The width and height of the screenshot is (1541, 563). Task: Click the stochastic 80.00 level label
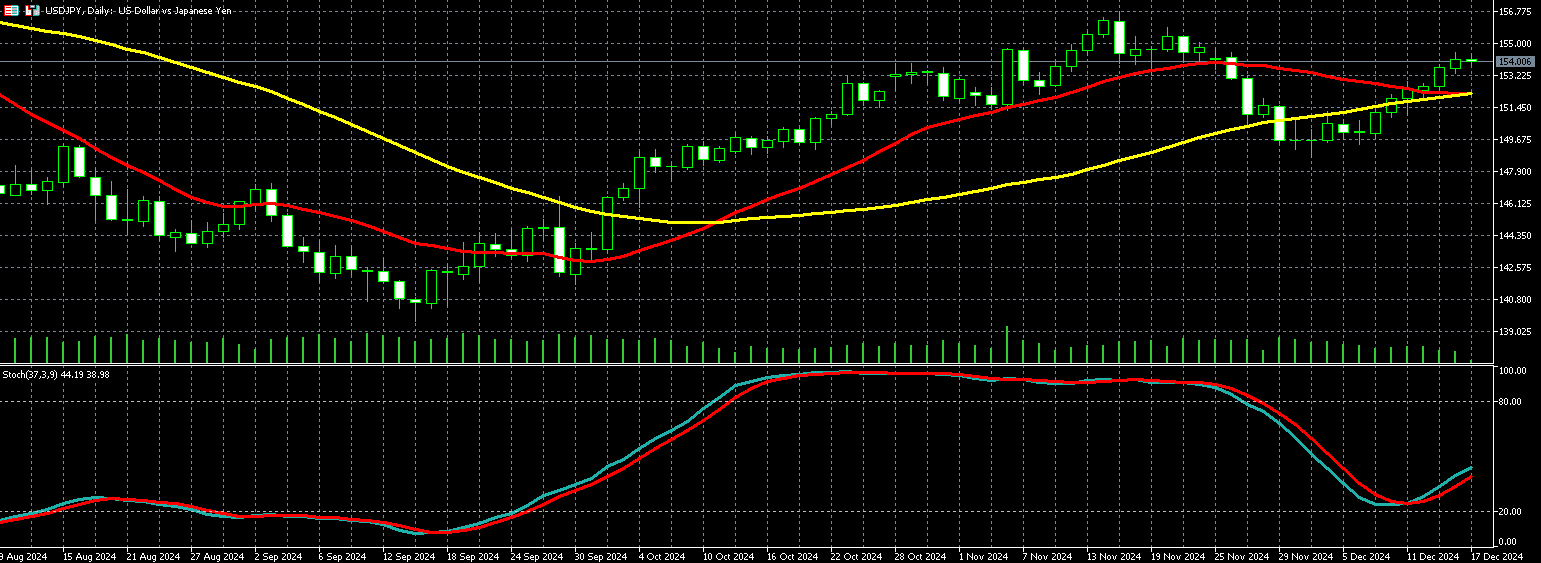click(x=1510, y=402)
